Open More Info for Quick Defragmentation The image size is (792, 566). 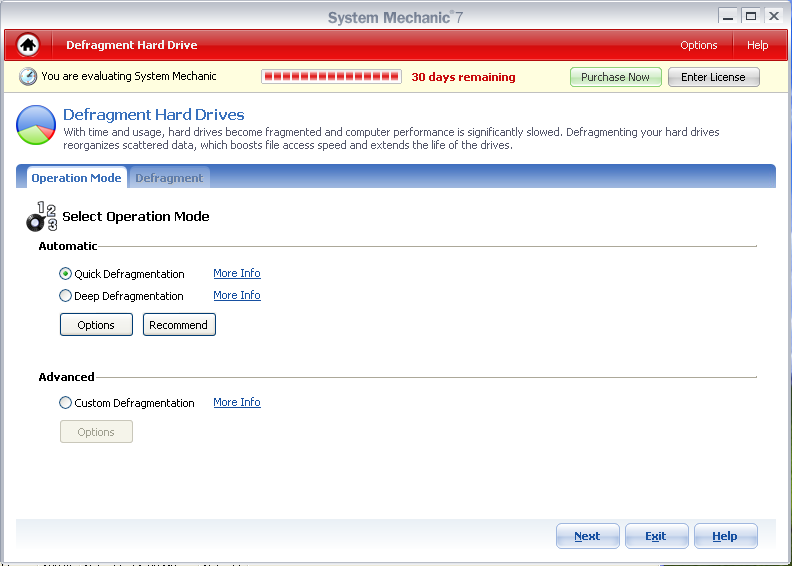pos(237,273)
